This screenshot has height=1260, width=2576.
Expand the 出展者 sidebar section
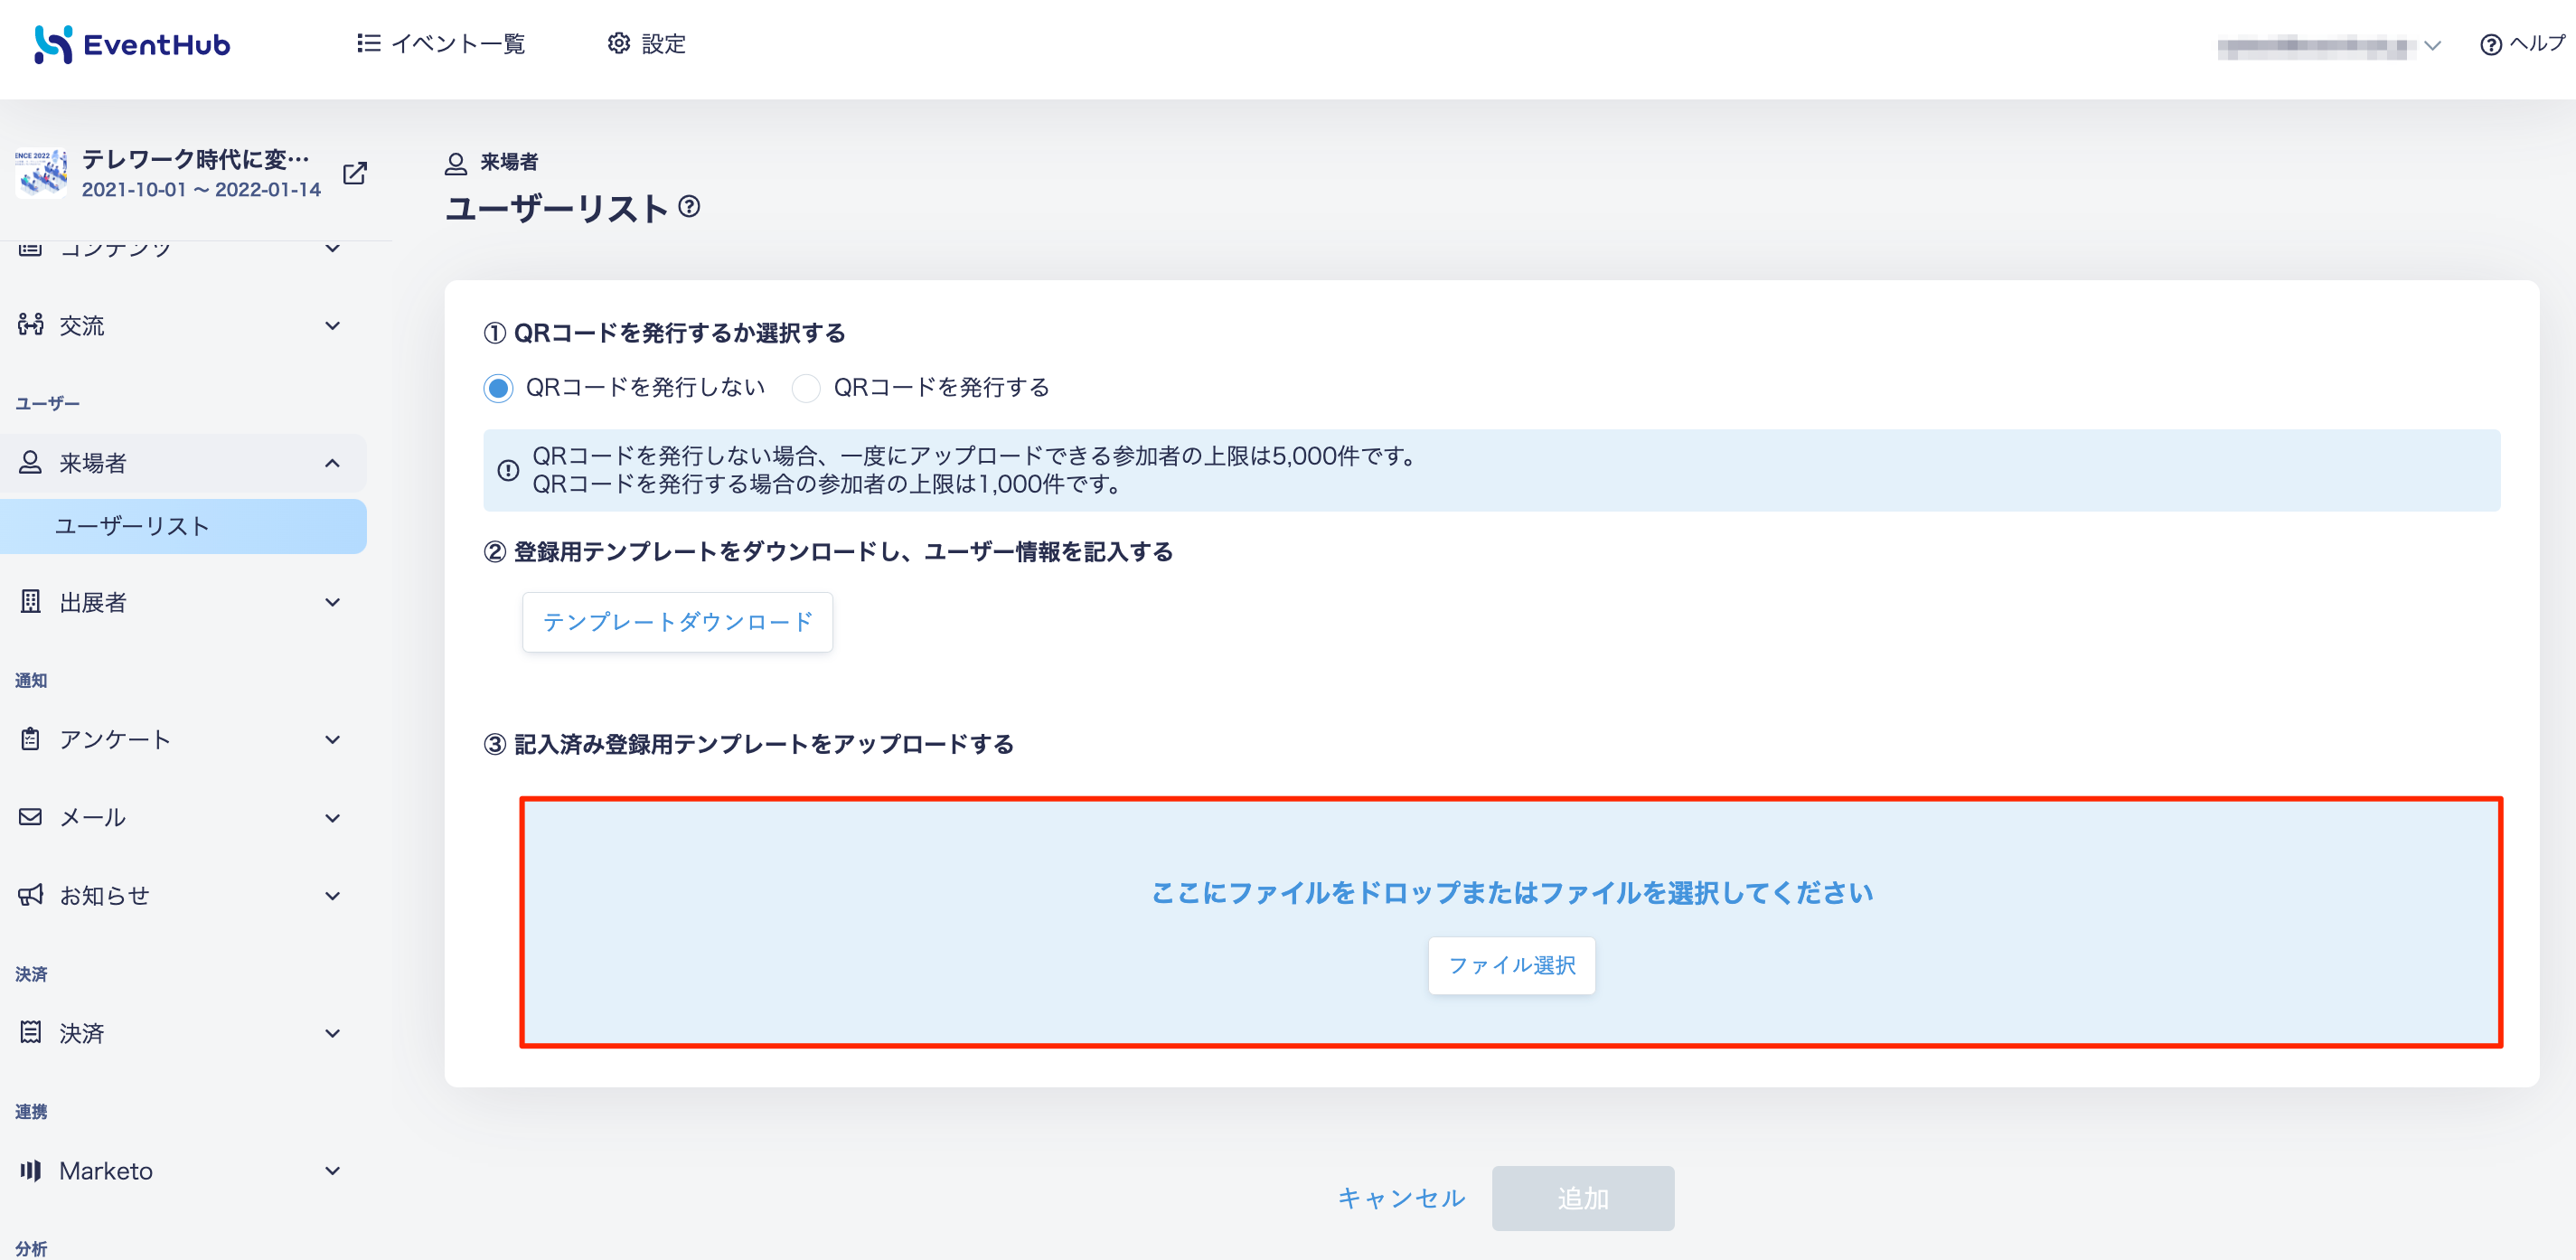(x=333, y=602)
